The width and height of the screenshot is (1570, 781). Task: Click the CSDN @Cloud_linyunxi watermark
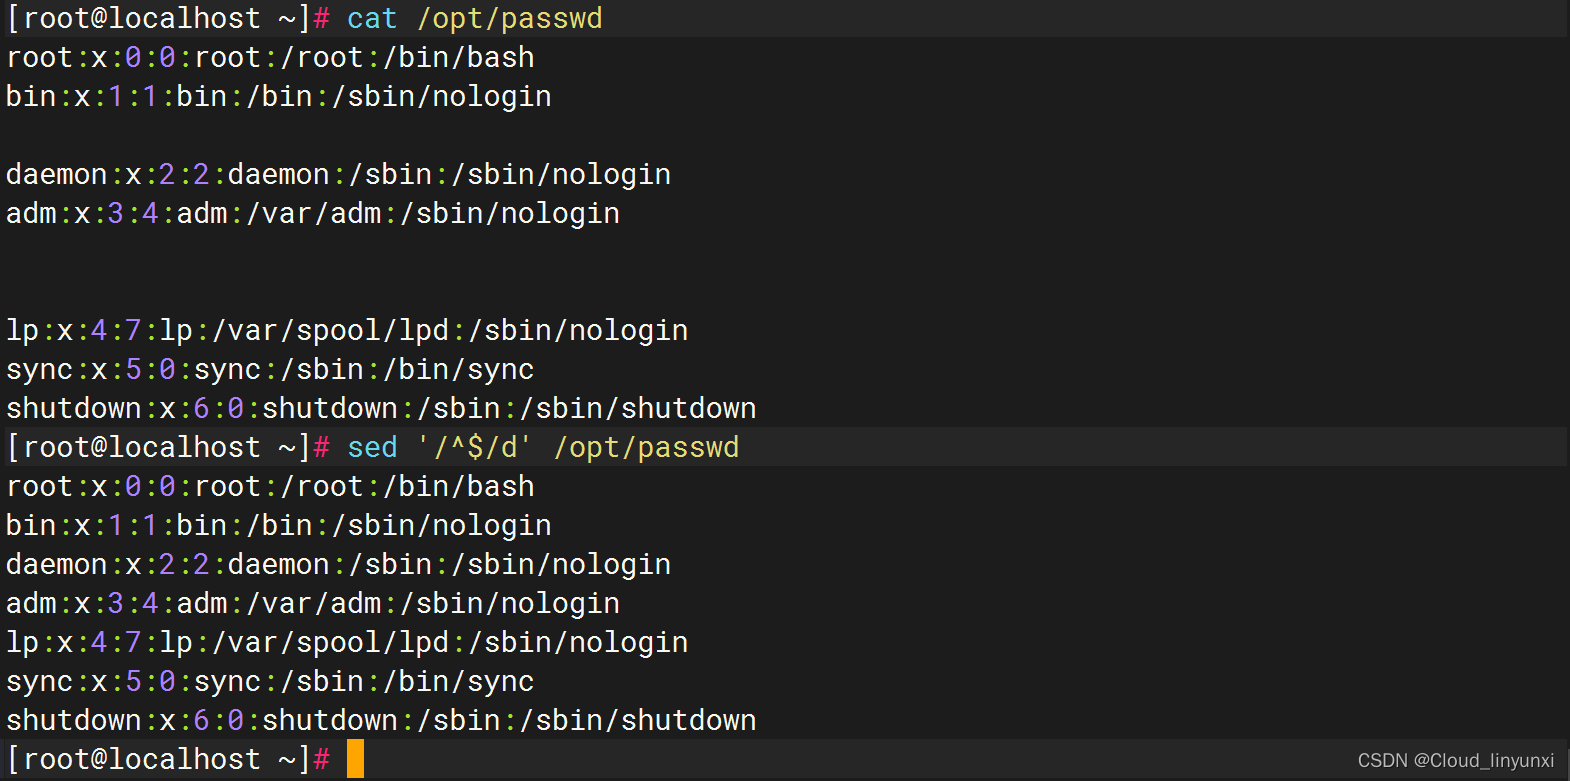[x=1456, y=761]
